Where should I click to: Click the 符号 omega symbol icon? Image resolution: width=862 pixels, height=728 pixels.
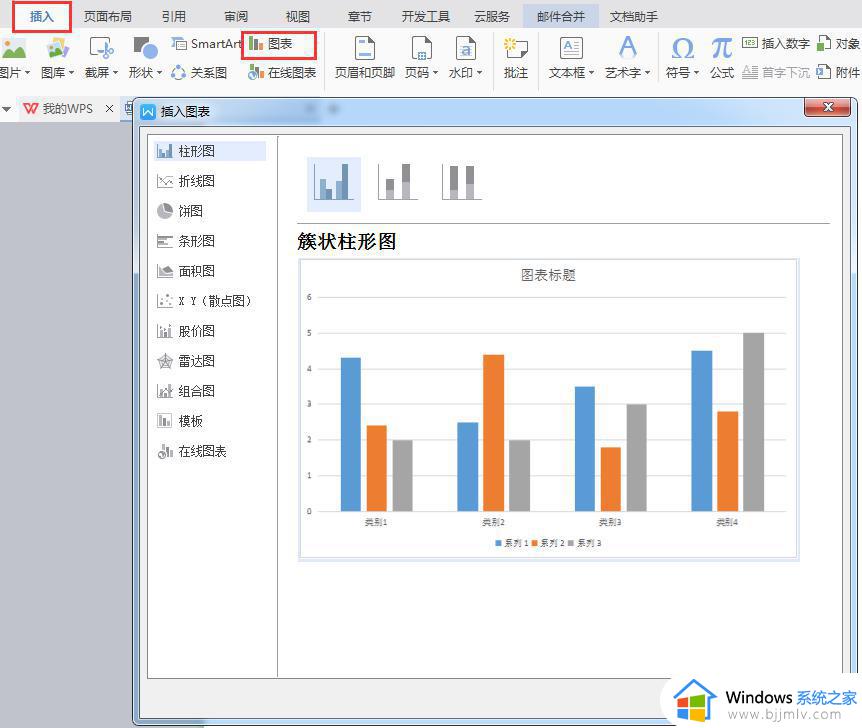(x=682, y=48)
